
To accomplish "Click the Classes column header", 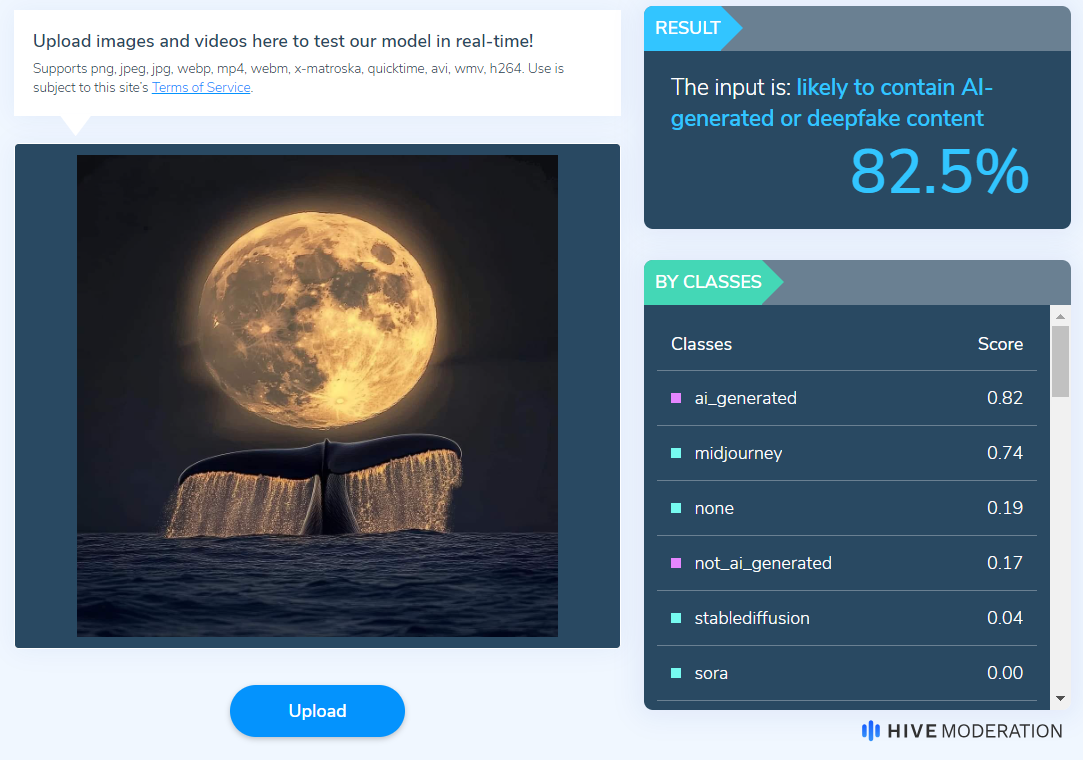I will coord(701,344).
